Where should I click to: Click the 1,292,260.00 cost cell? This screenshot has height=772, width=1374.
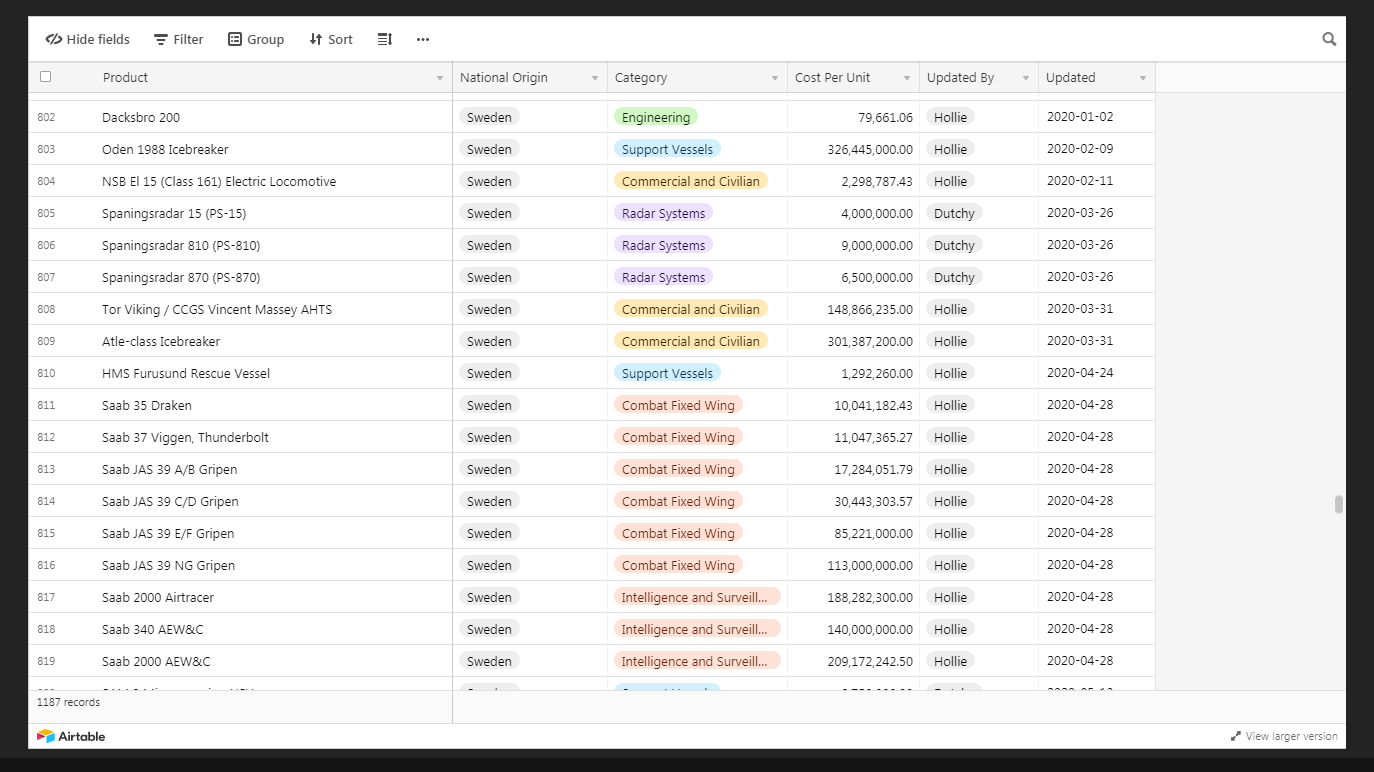click(x=853, y=373)
